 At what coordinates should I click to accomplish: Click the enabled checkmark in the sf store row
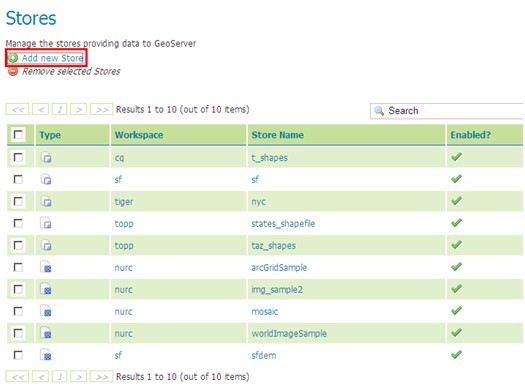coord(456,179)
